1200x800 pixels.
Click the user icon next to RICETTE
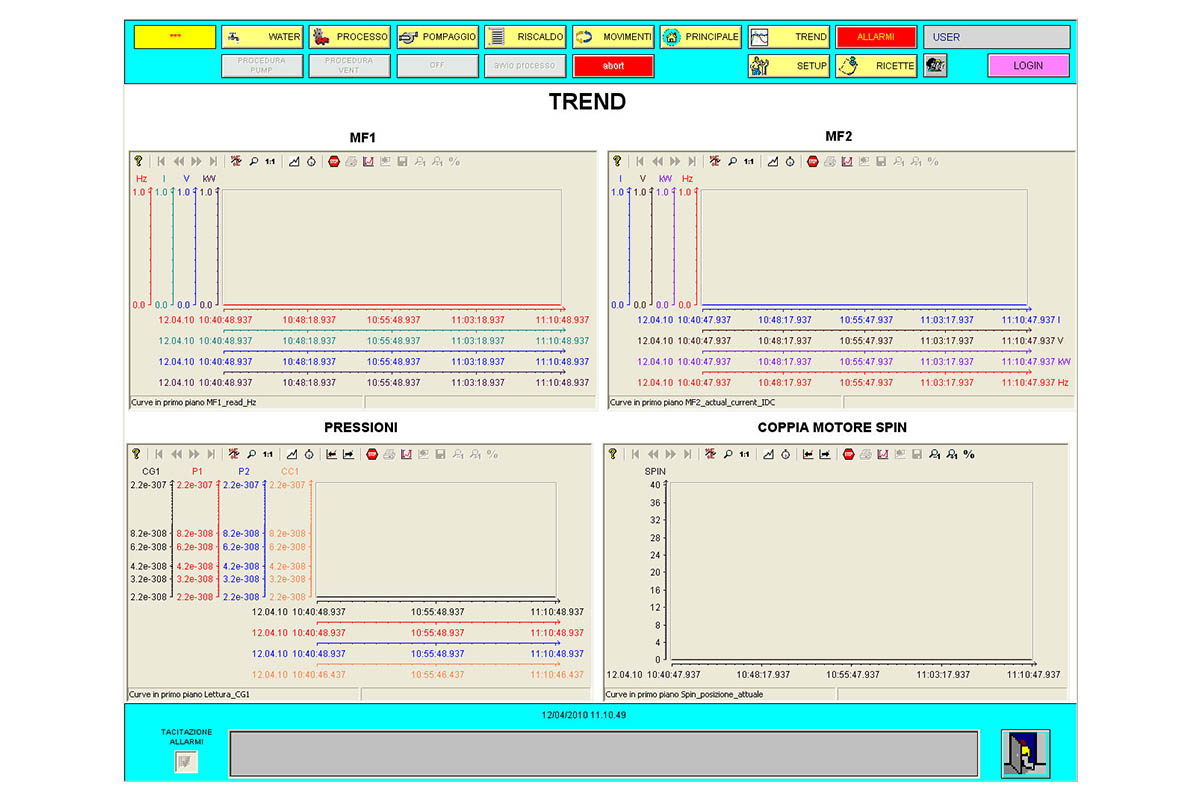[935, 66]
